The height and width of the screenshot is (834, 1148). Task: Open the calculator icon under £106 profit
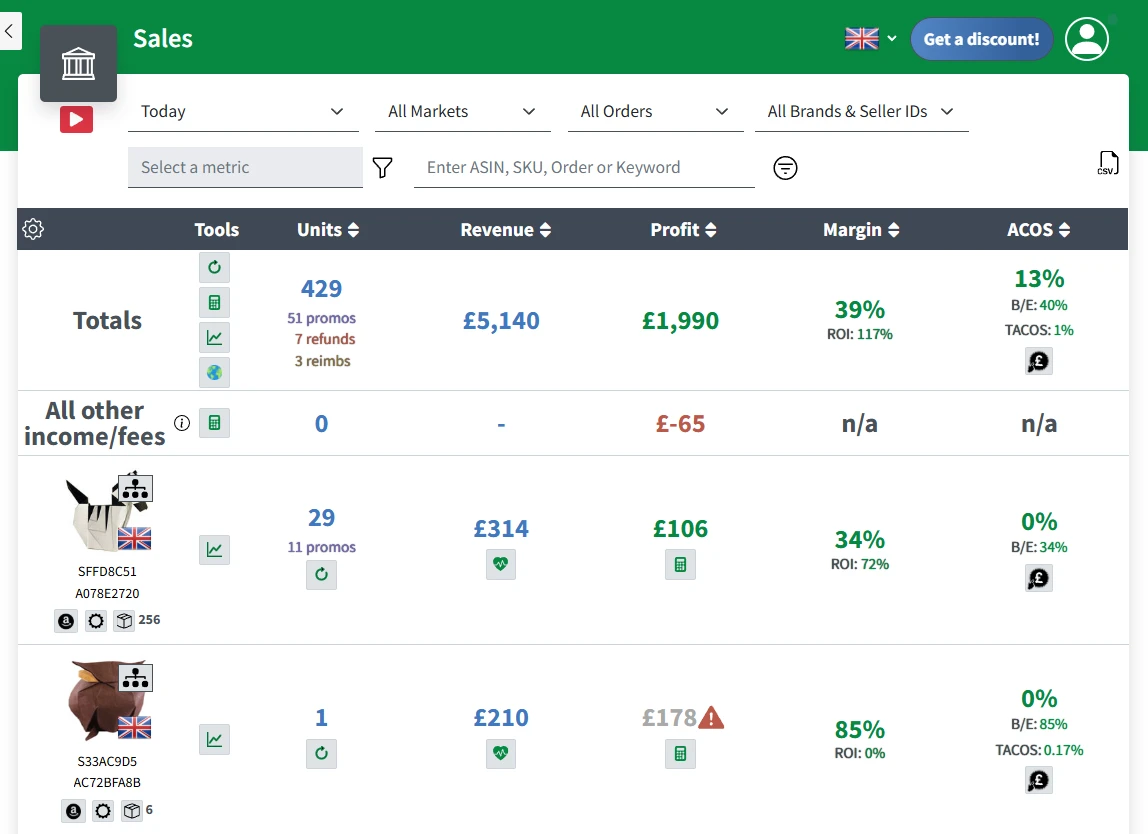680,565
